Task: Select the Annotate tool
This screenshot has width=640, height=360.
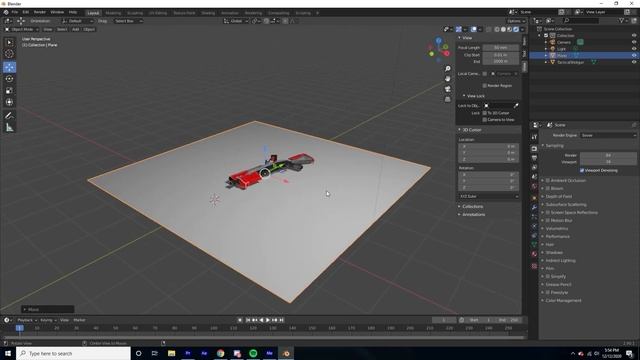Action: pyautogui.click(x=9, y=116)
